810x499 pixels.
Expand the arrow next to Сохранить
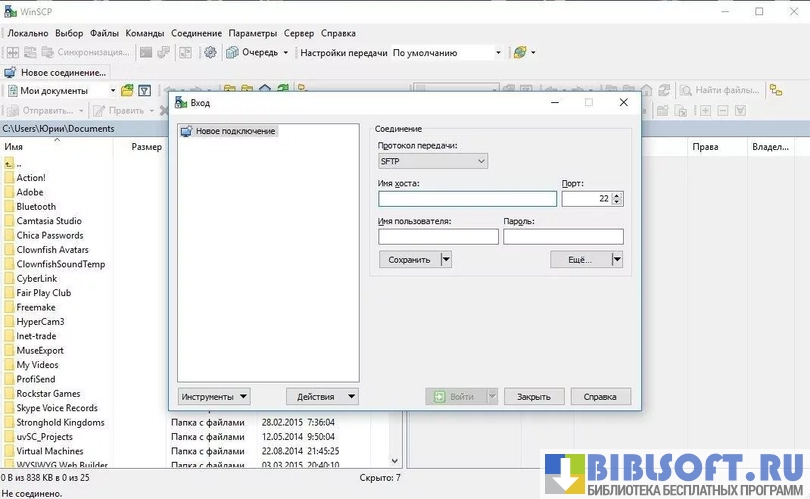click(446, 259)
